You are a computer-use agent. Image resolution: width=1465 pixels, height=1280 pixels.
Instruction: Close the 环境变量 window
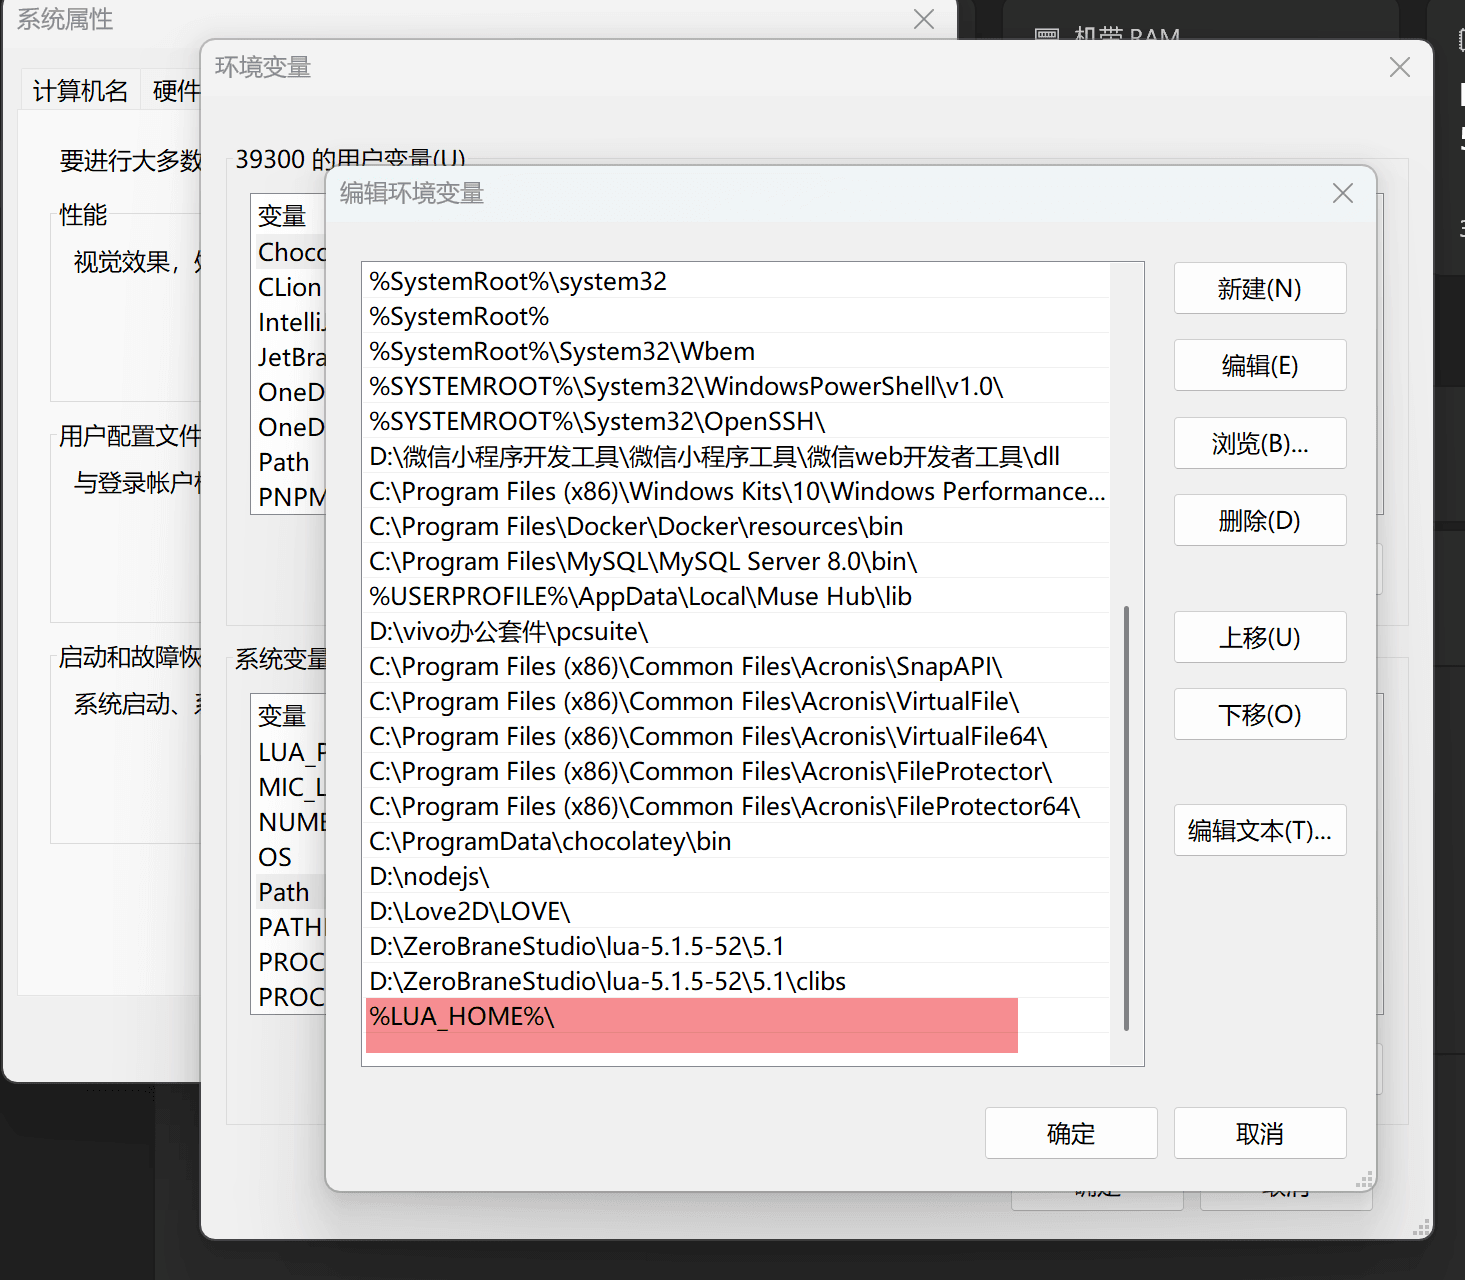tap(1399, 67)
